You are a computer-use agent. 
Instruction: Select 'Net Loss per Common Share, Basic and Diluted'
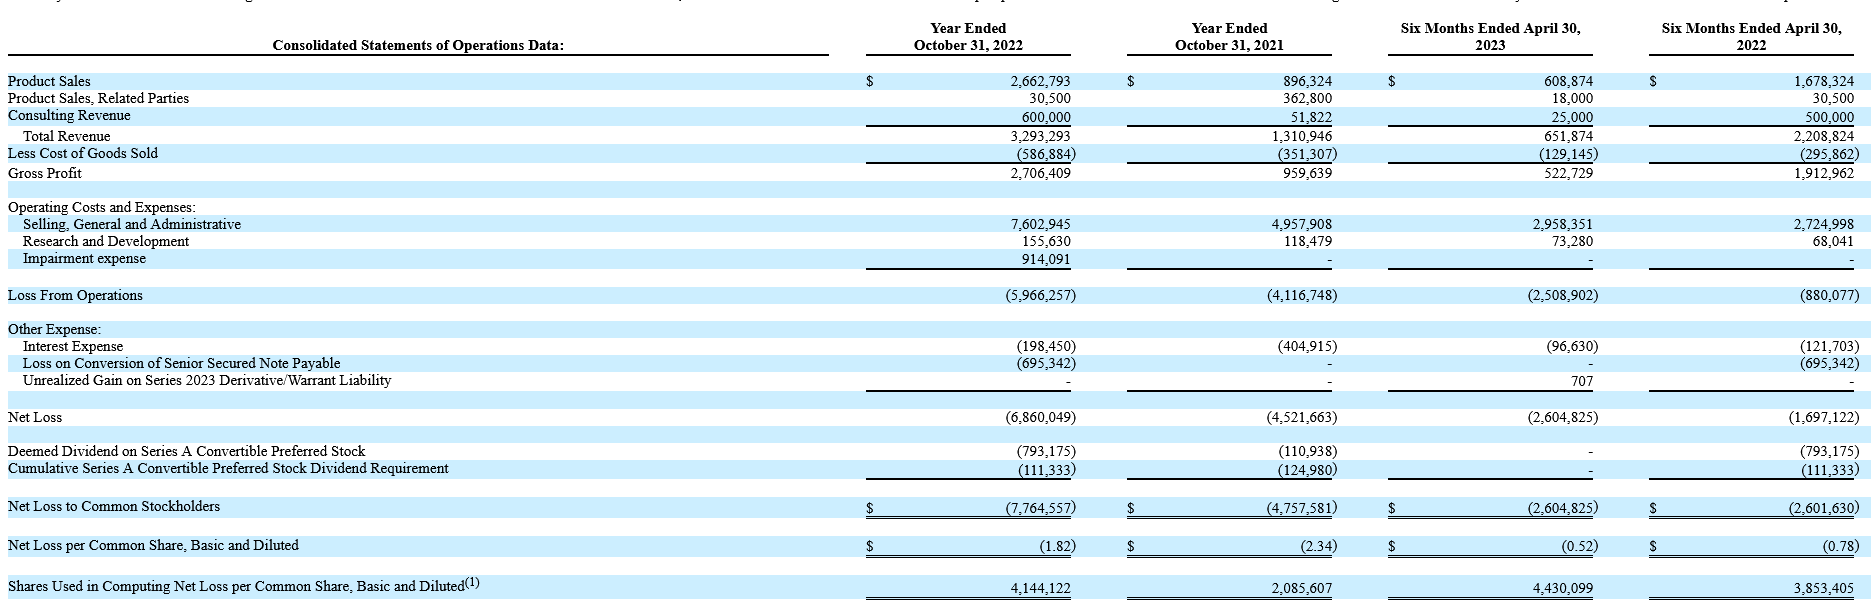153,545
